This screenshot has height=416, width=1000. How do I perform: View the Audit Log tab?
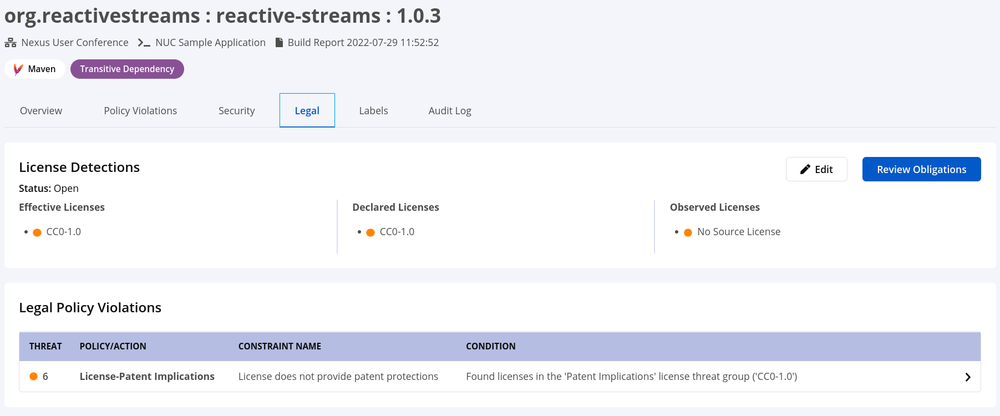(x=450, y=111)
